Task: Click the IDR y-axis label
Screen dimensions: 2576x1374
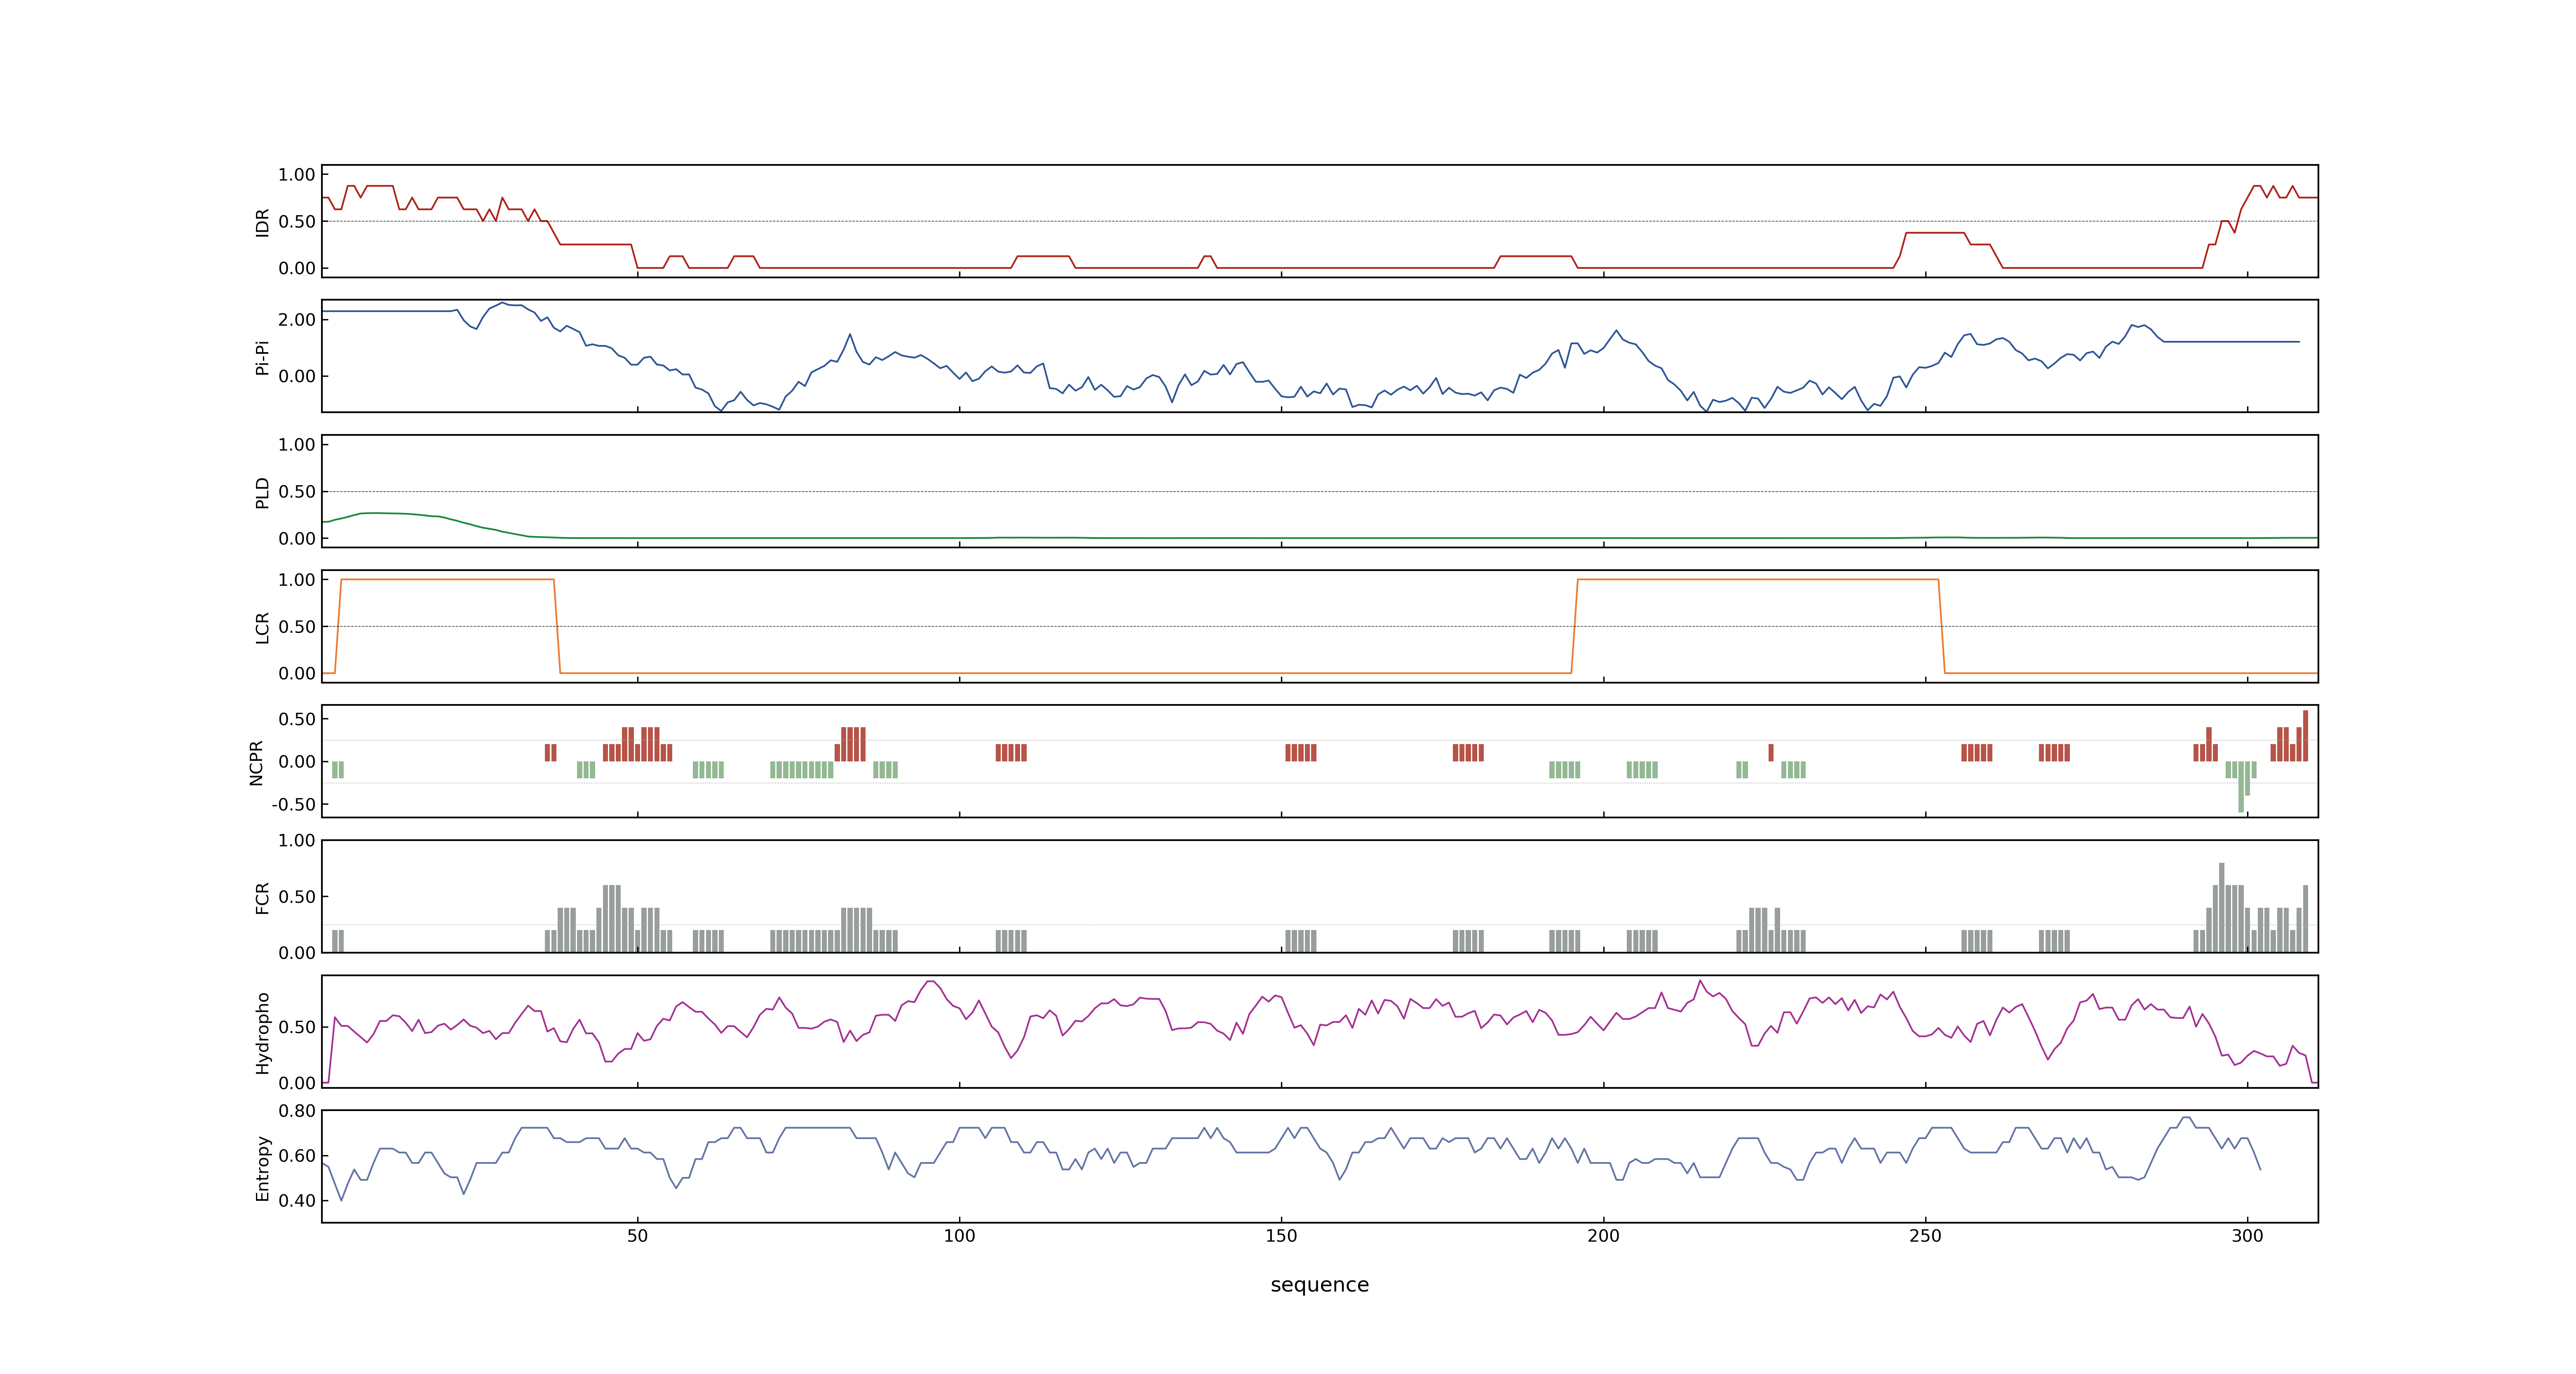Action: point(262,222)
